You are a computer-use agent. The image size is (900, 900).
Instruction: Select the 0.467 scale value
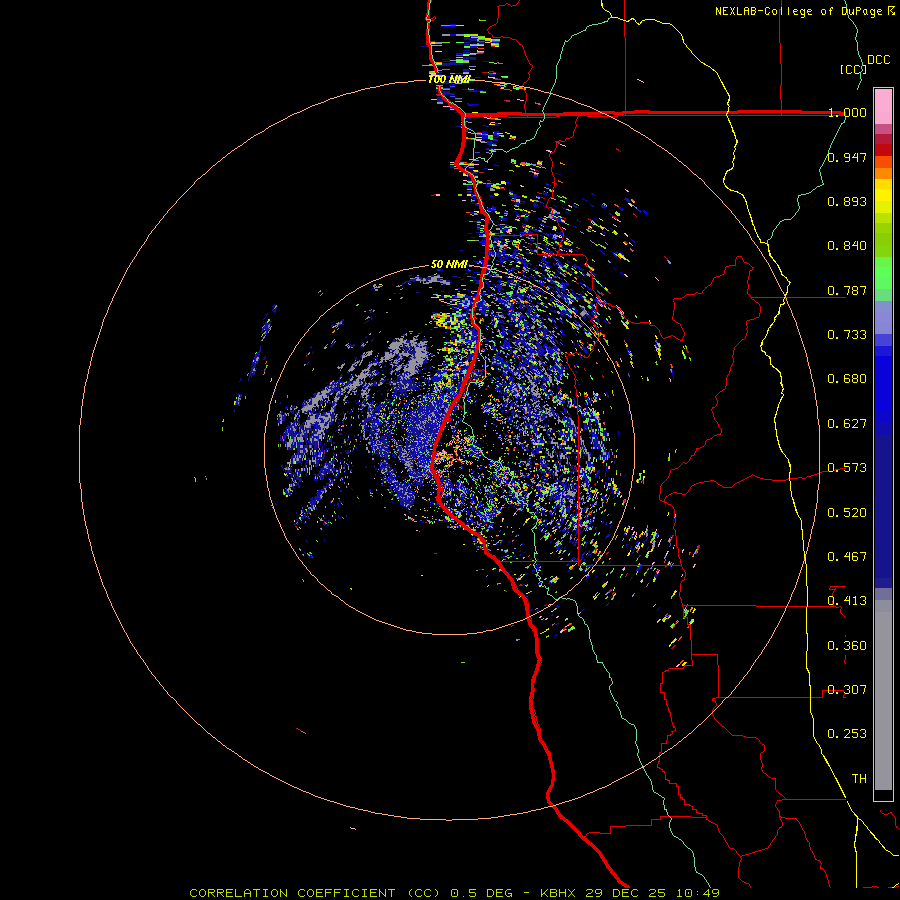[847, 557]
